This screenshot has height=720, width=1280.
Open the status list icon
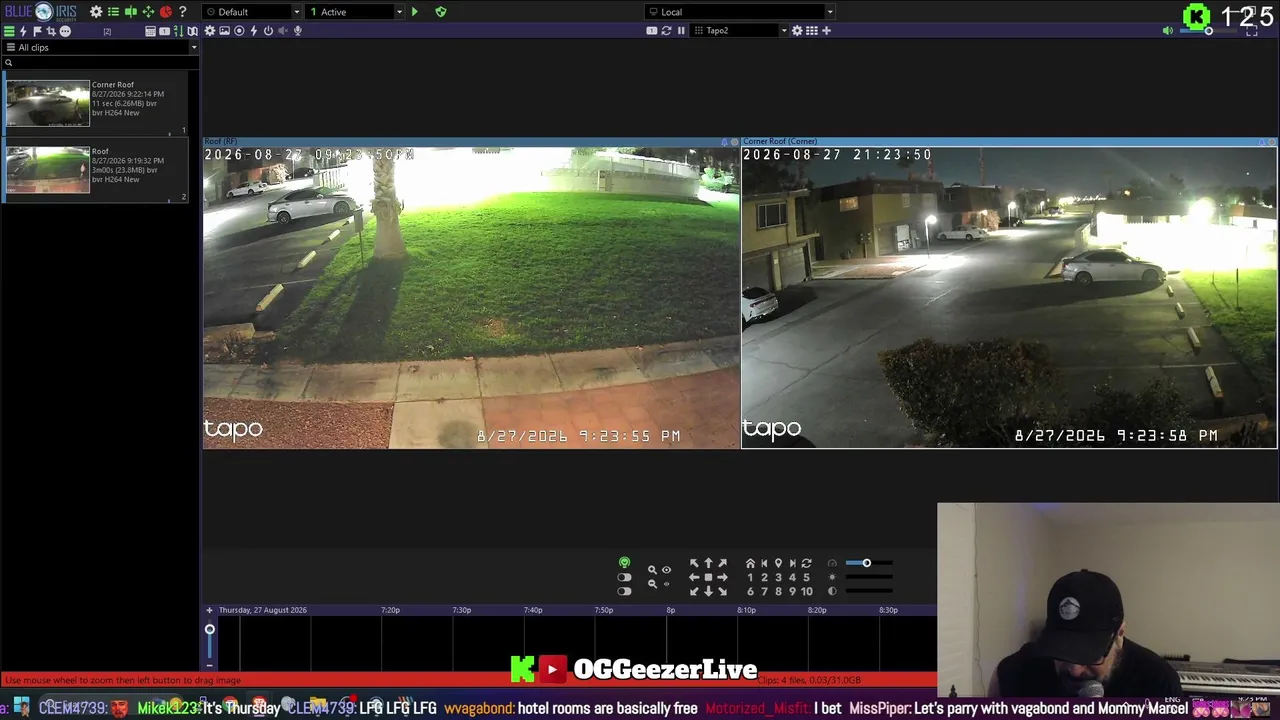point(113,12)
